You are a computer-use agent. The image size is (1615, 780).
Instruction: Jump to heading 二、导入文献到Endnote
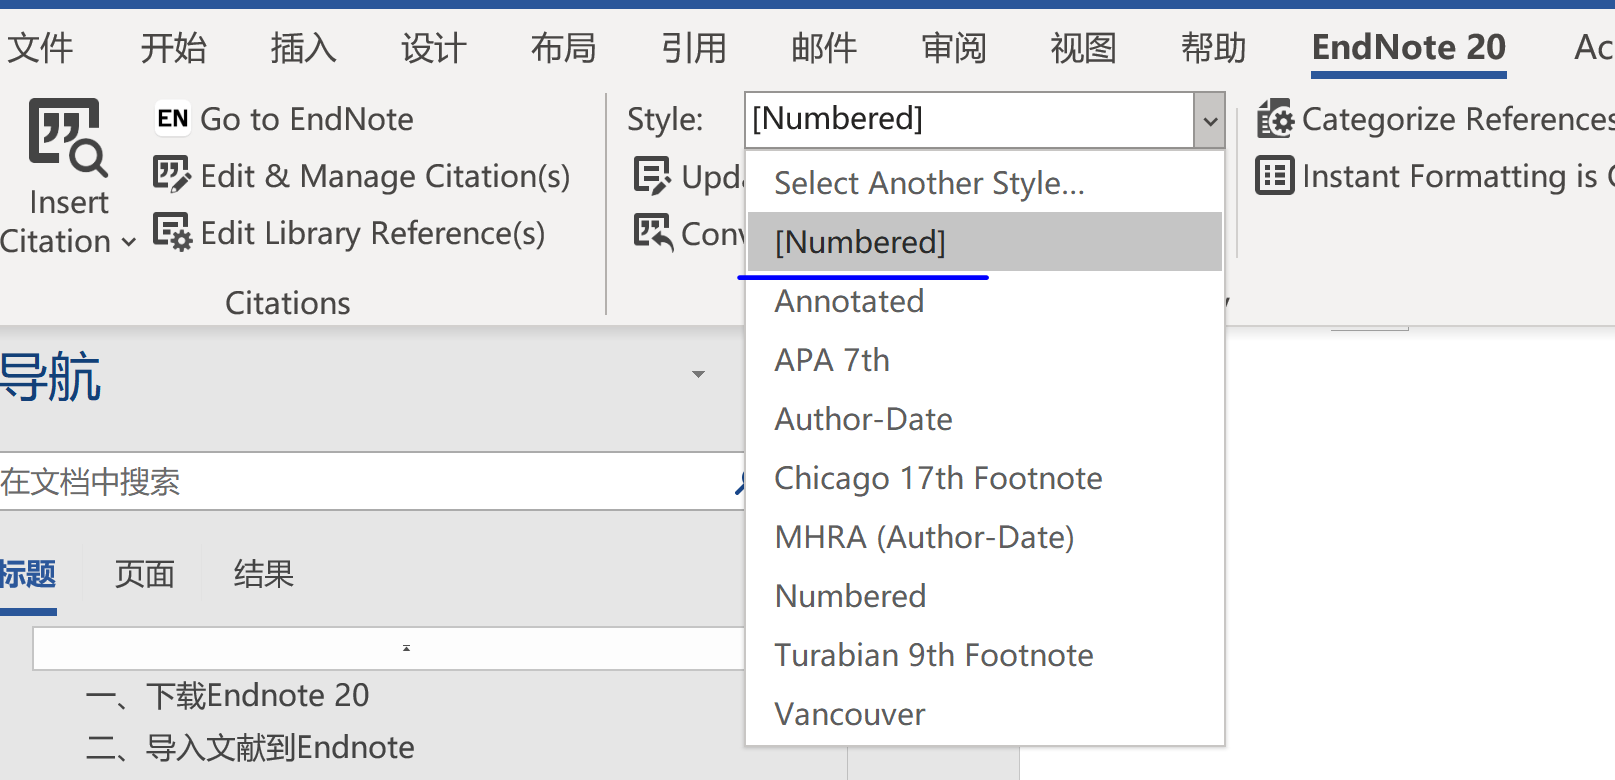click(x=250, y=747)
